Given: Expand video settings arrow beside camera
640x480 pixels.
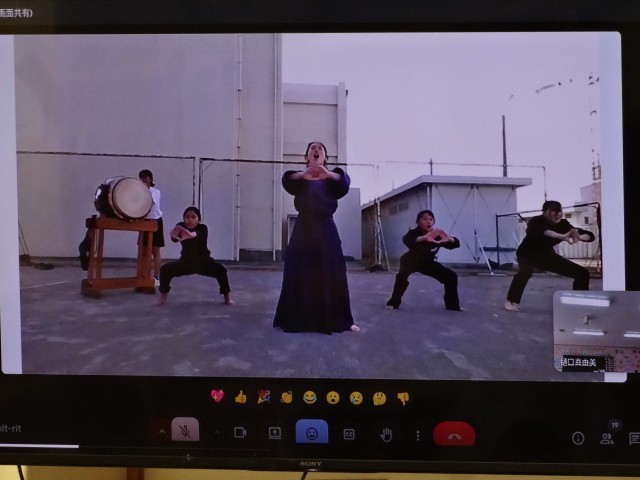Looking at the screenshot, I should 216,433.
